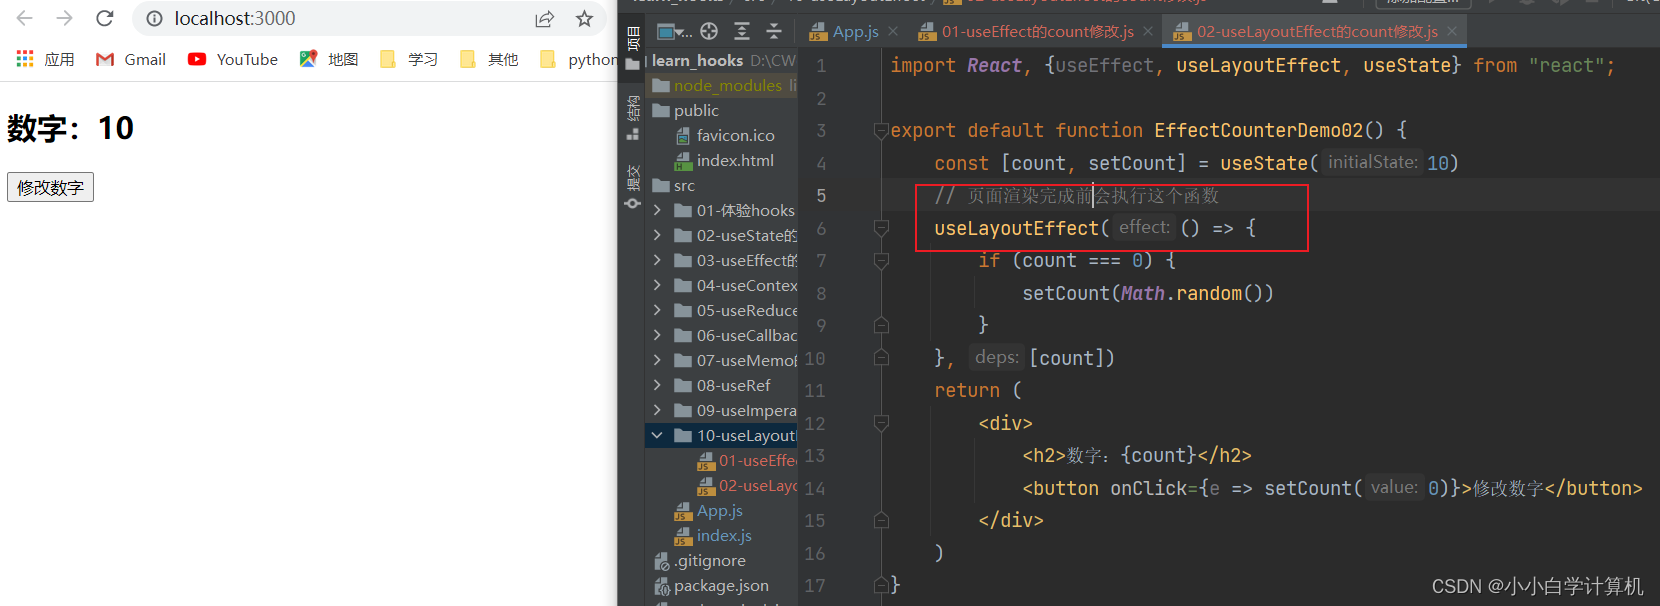Expand the 04-useContext folder
The image size is (1660, 606).
657,285
